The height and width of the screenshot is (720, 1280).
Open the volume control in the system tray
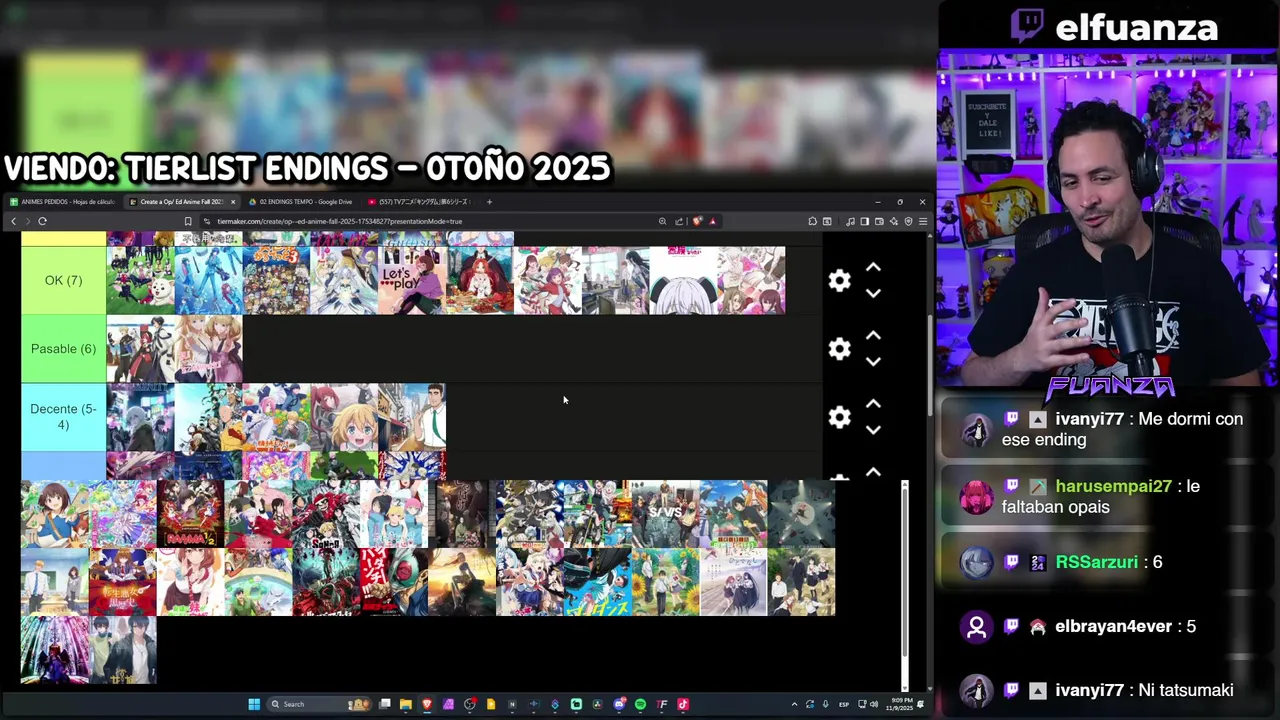(x=874, y=704)
